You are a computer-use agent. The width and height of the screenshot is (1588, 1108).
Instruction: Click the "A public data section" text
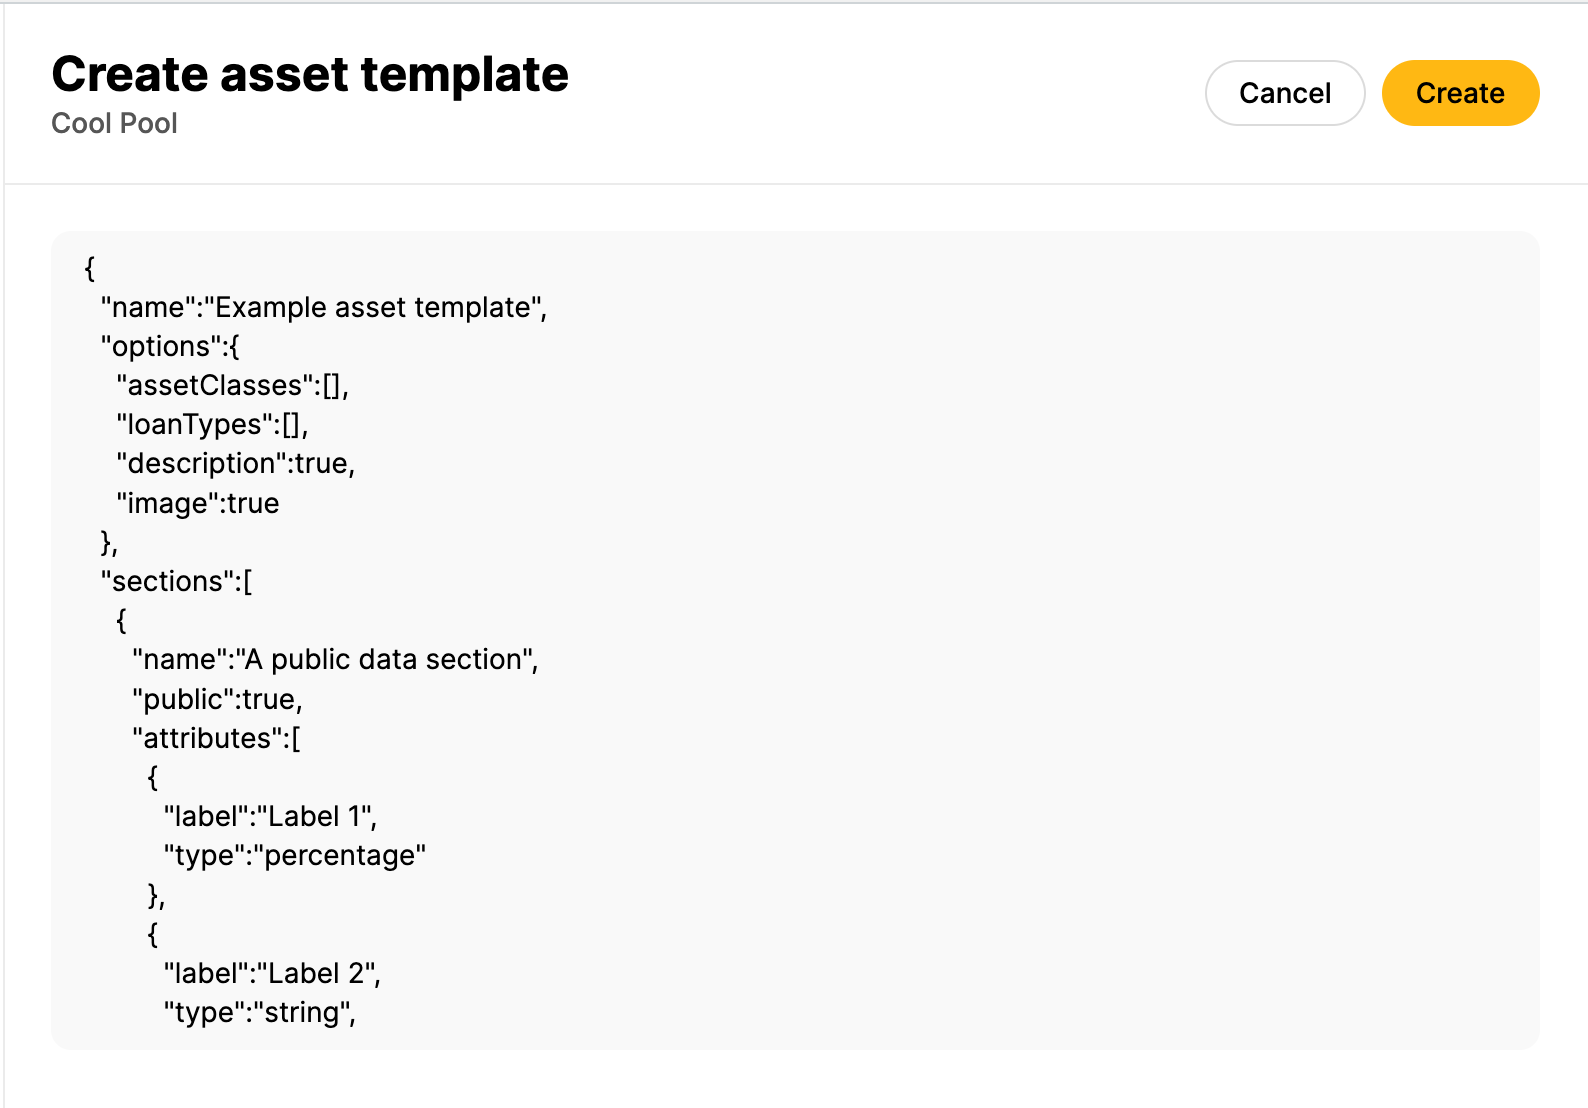[390, 659]
